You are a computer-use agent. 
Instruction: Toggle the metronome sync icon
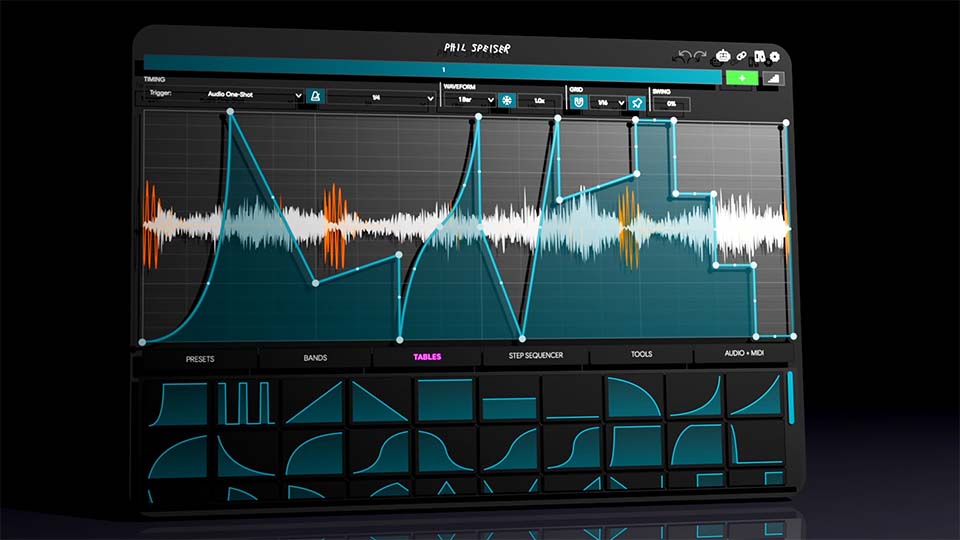click(x=315, y=96)
